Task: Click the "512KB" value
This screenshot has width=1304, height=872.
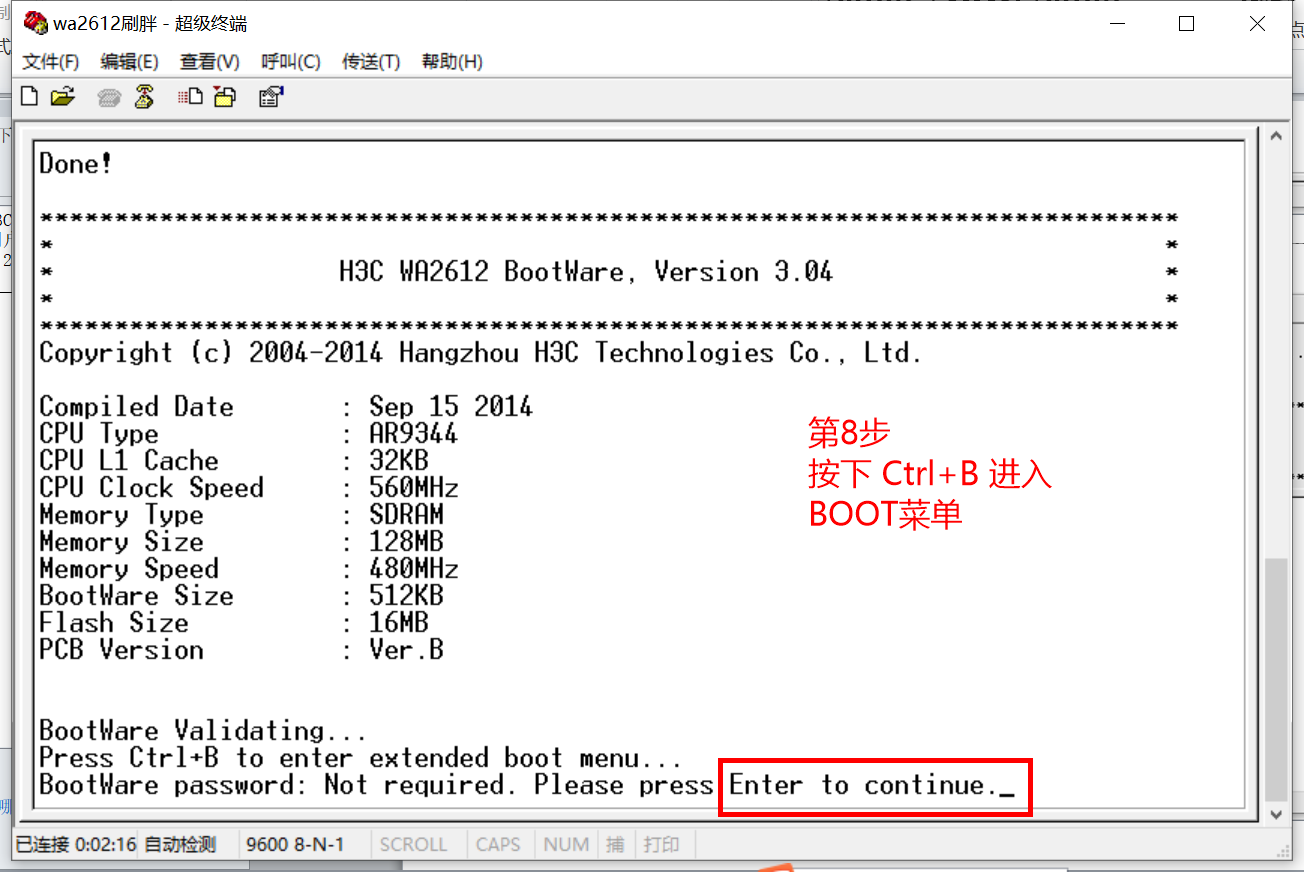Action: (406, 596)
